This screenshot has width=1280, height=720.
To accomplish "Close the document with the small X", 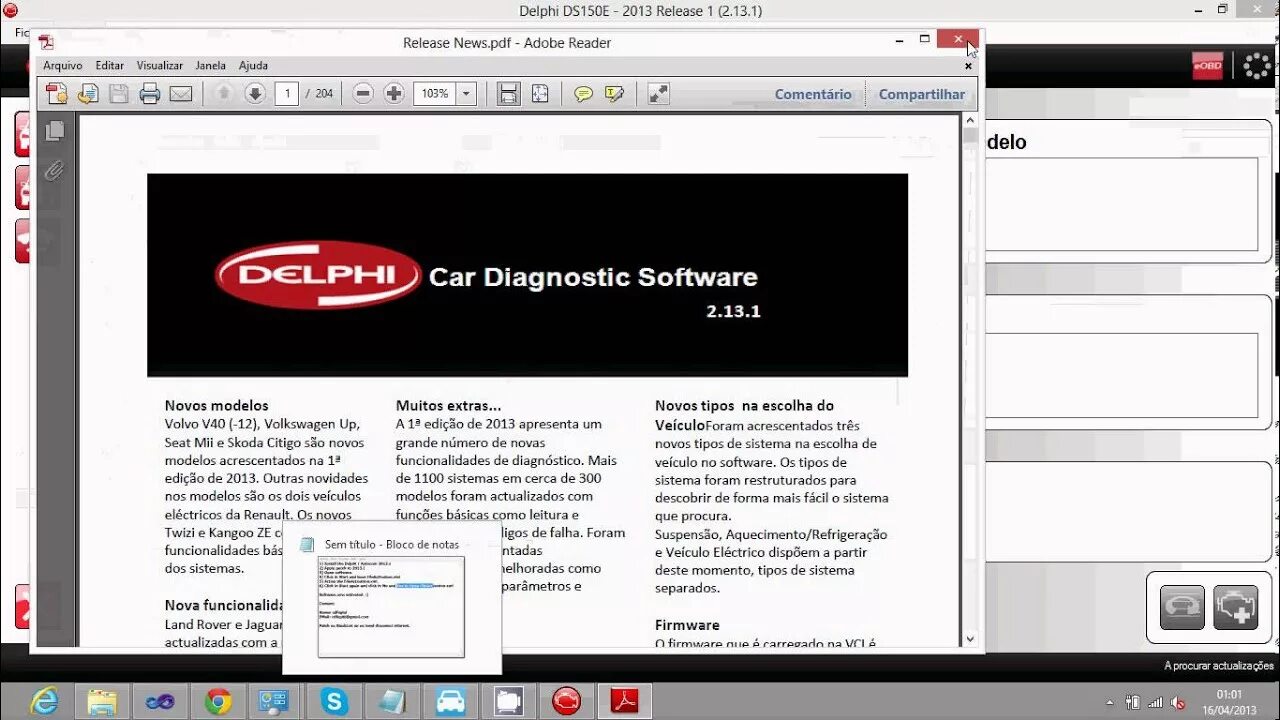I will point(968,66).
